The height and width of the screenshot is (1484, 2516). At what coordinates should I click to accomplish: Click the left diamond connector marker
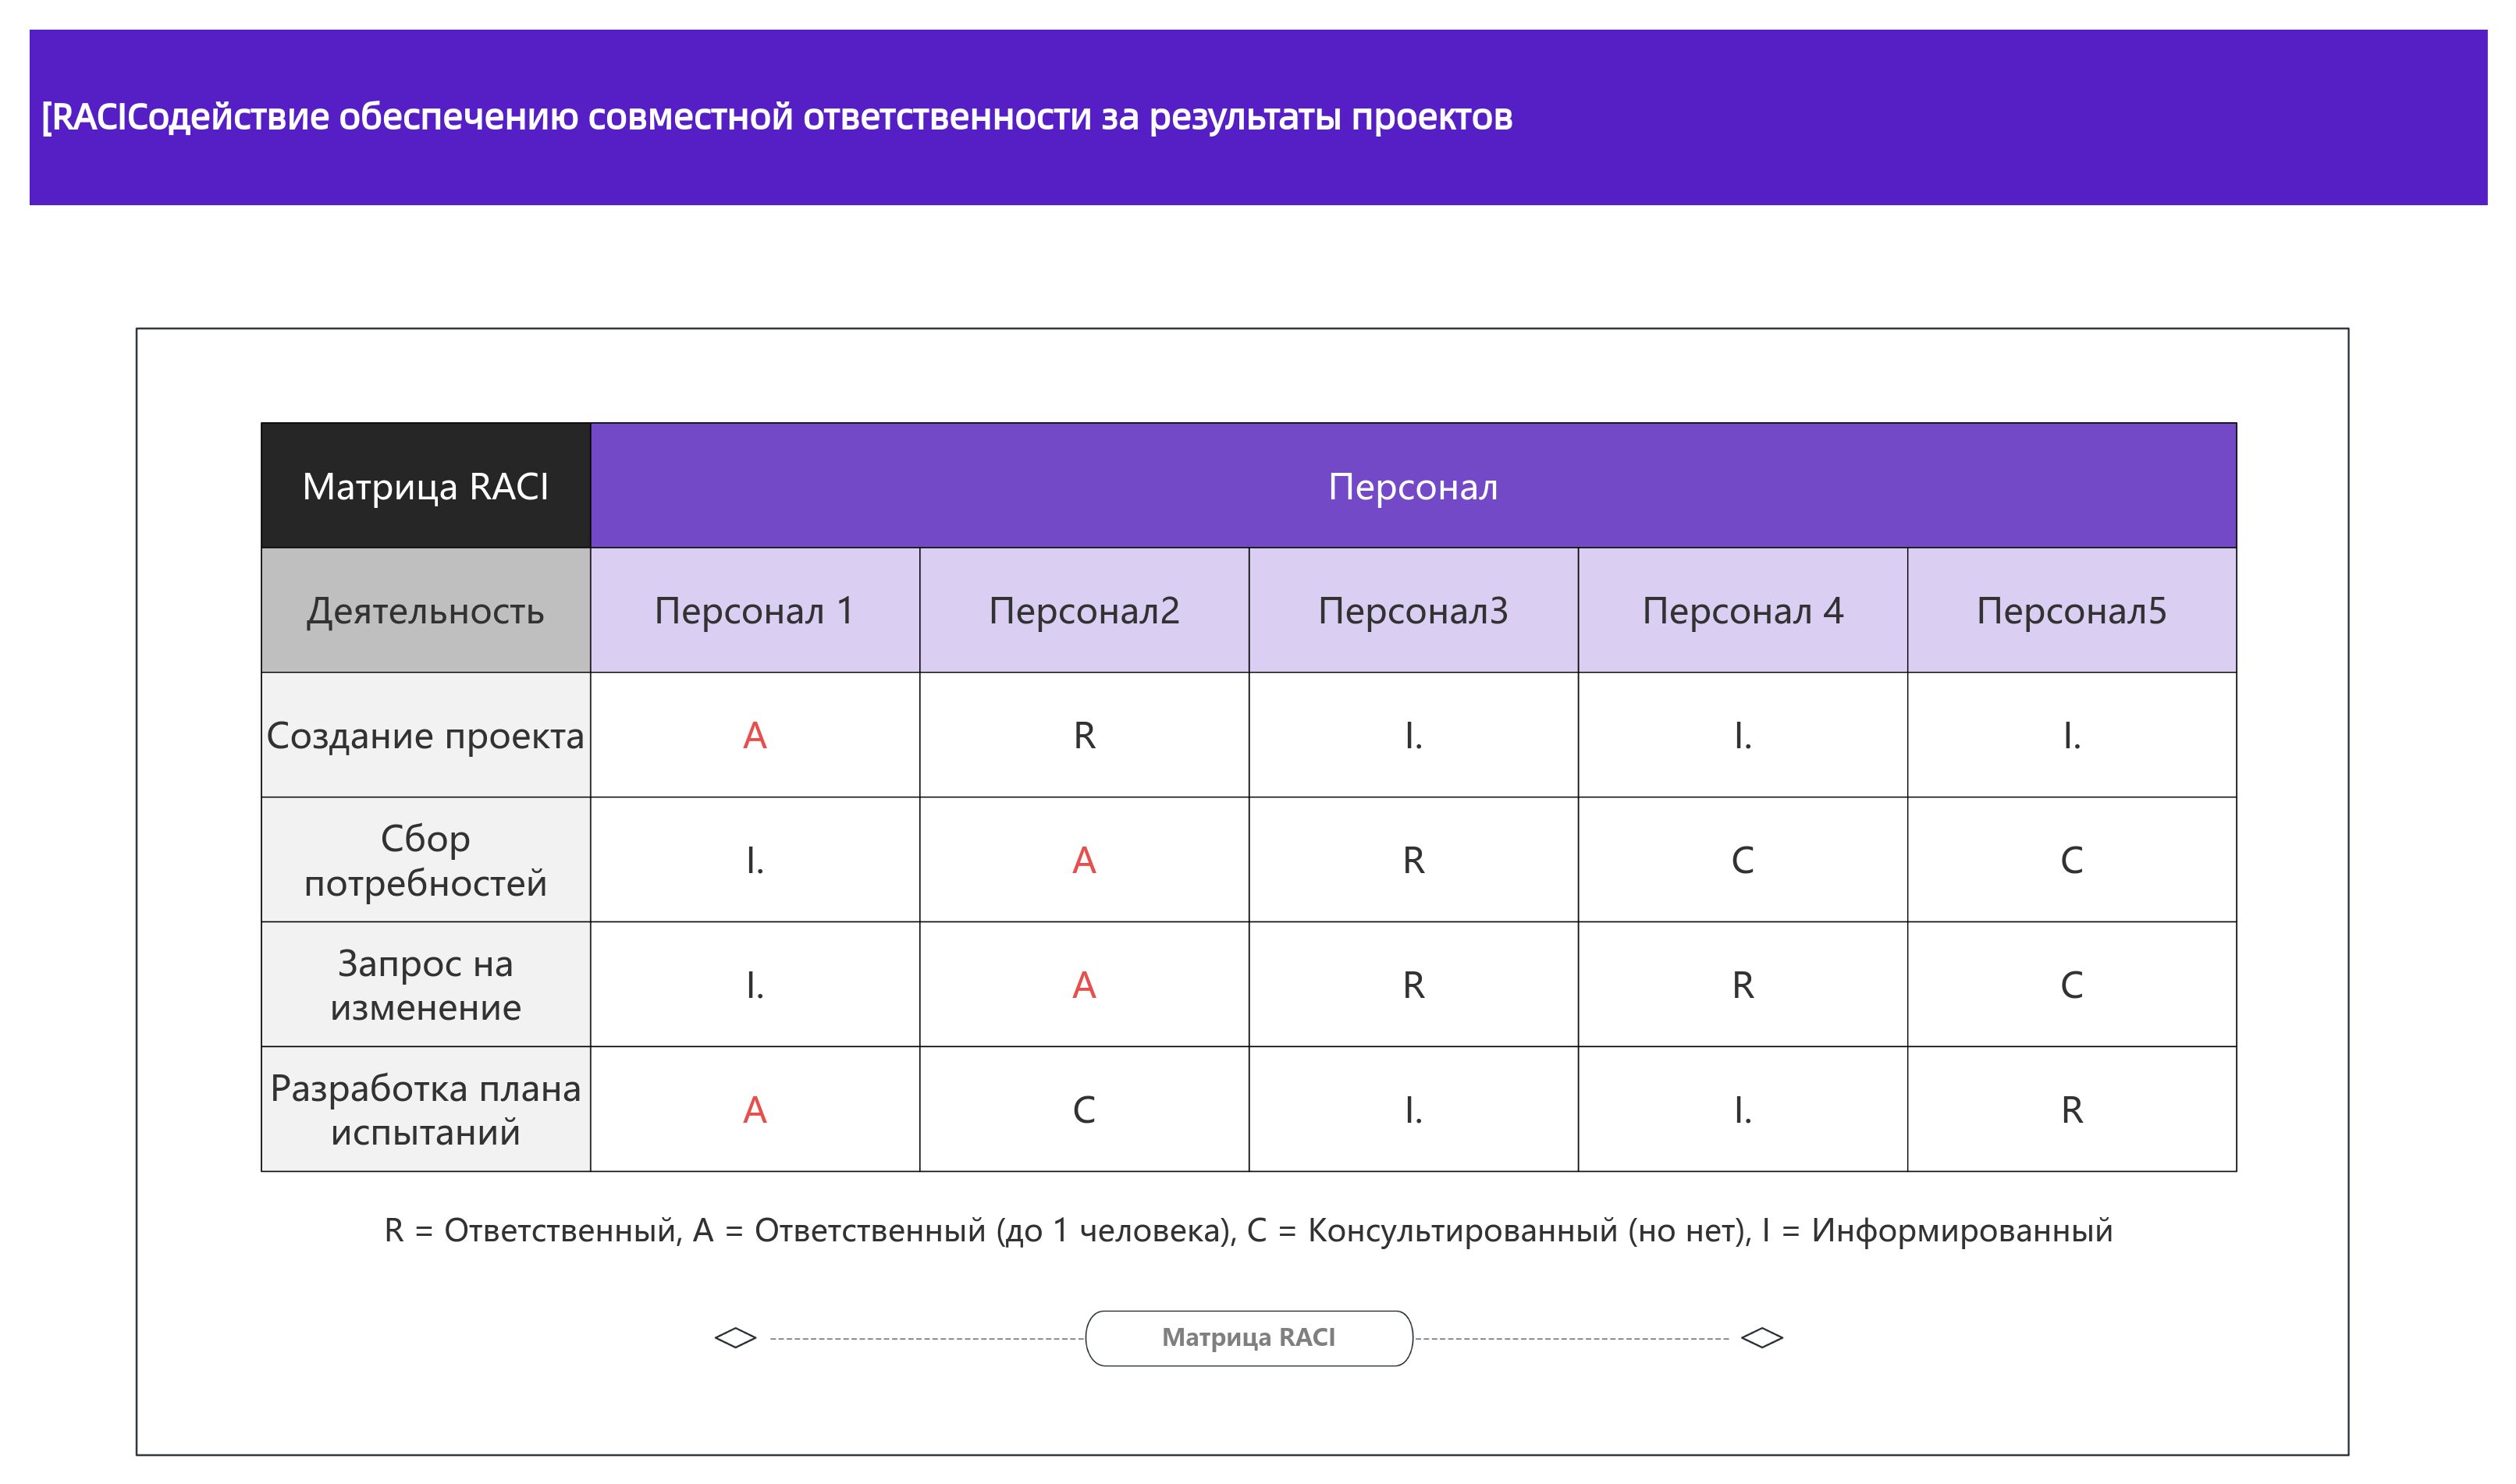pos(735,1338)
